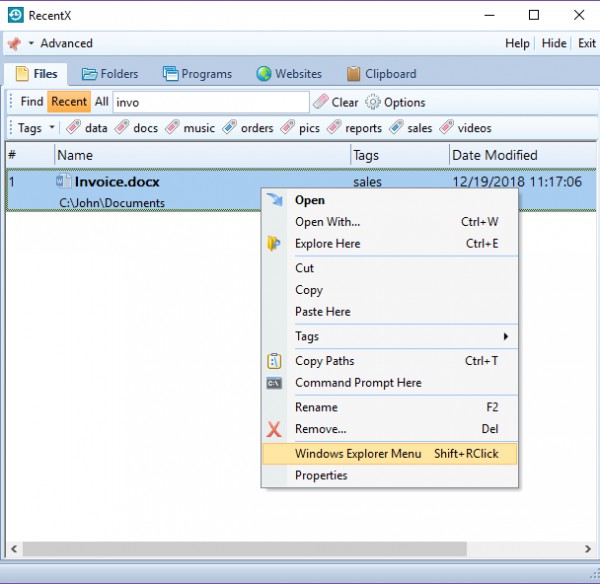Screen dimensions: 600x584
Task: Choose Open With... from context menu
Action: point(390,222)
